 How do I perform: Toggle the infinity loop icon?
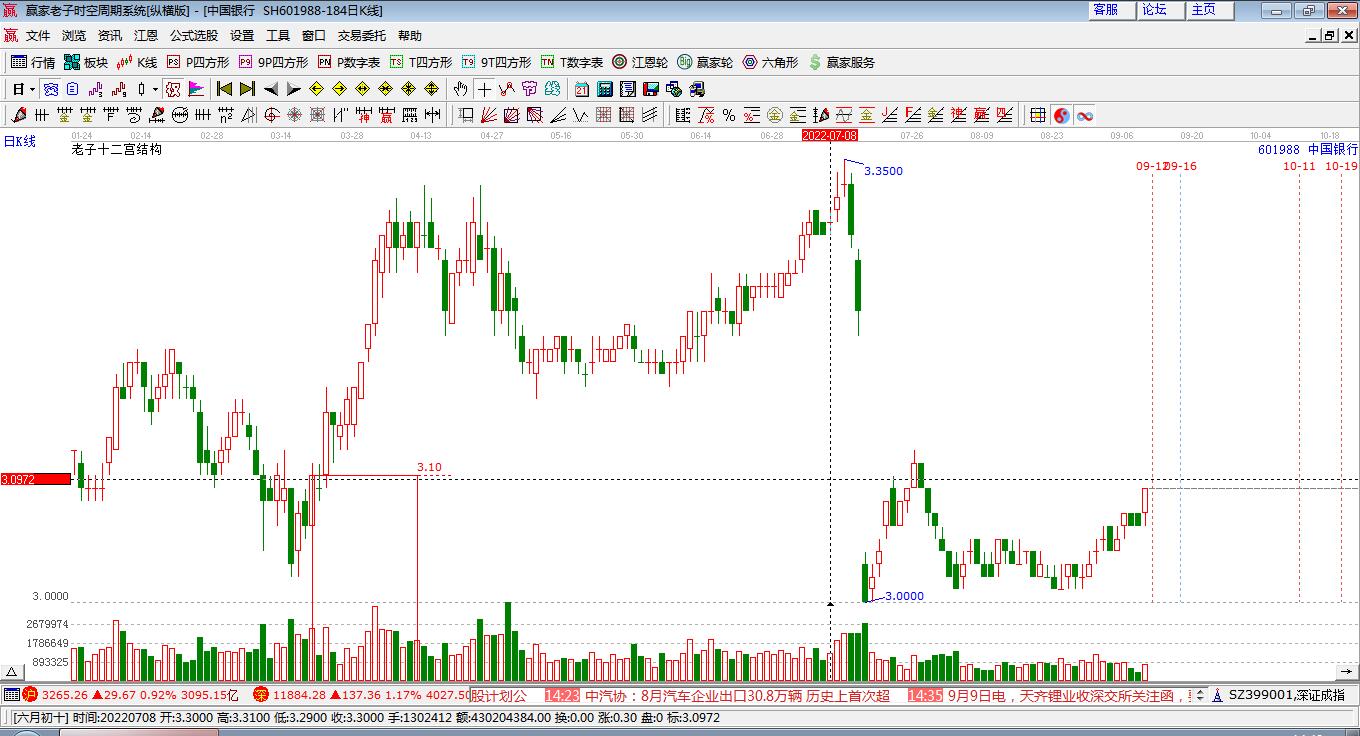[1085, 115]
